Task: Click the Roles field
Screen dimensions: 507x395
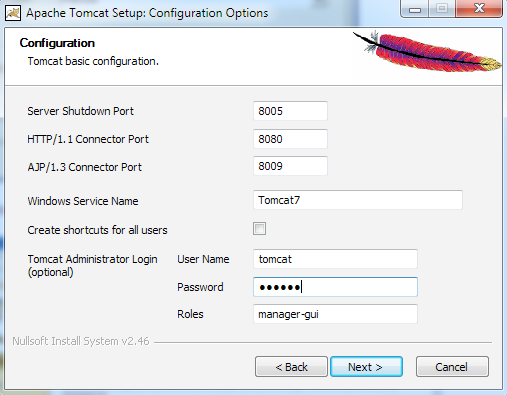Action: [x=335, y=314]
